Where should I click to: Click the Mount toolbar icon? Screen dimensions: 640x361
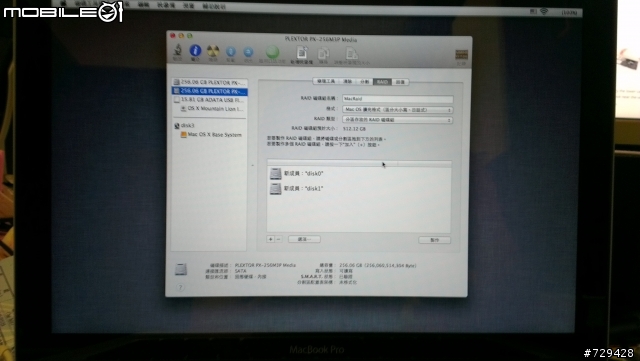(x=231, y=51)
